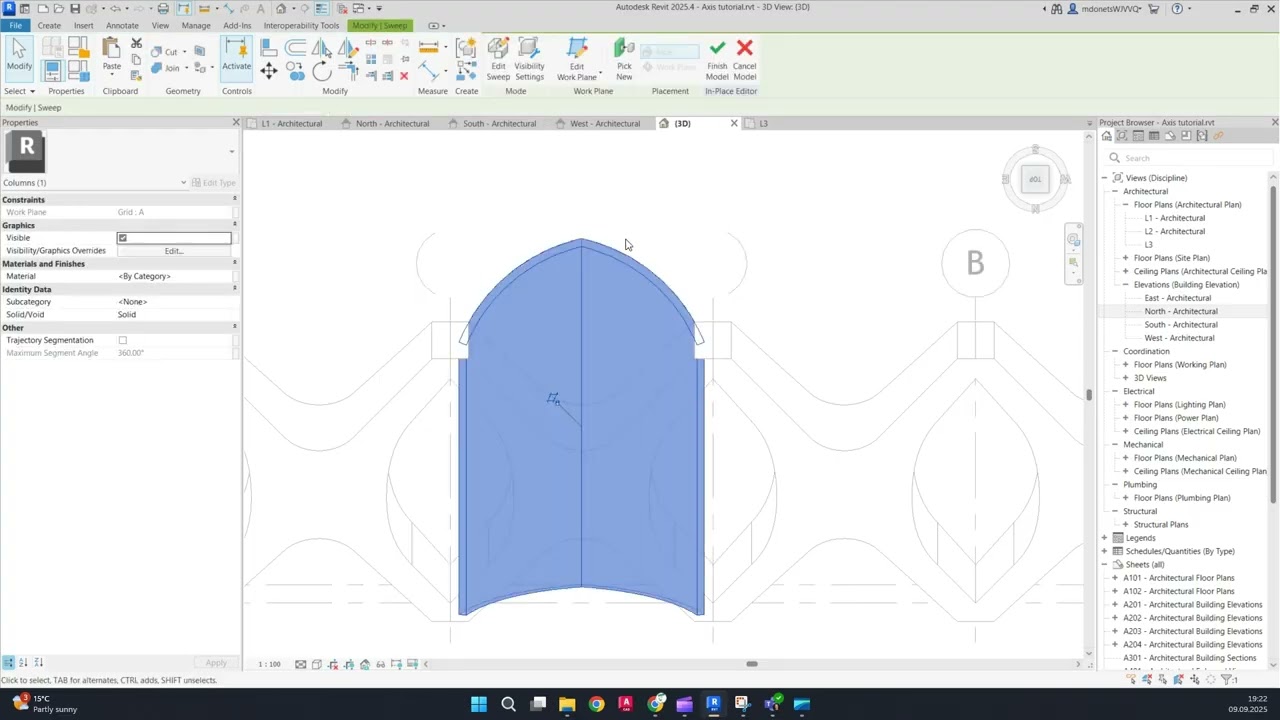Collapse the Constraints section in Properties

234,199
